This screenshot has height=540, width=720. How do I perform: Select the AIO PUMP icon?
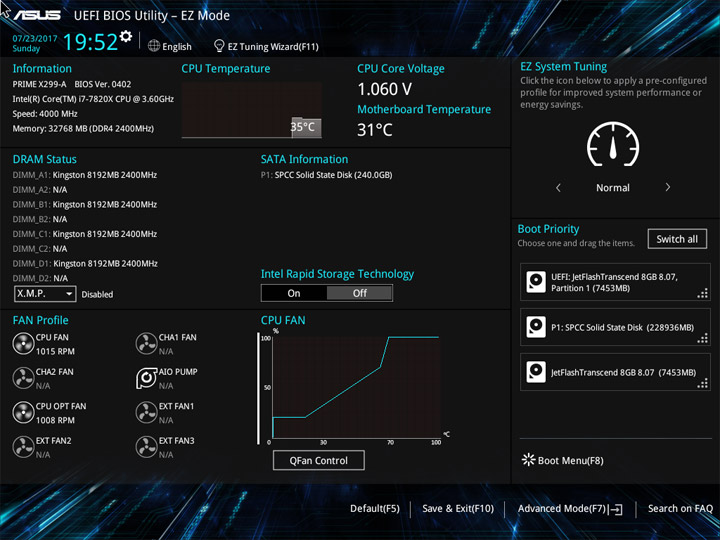[x=146, y=378]
